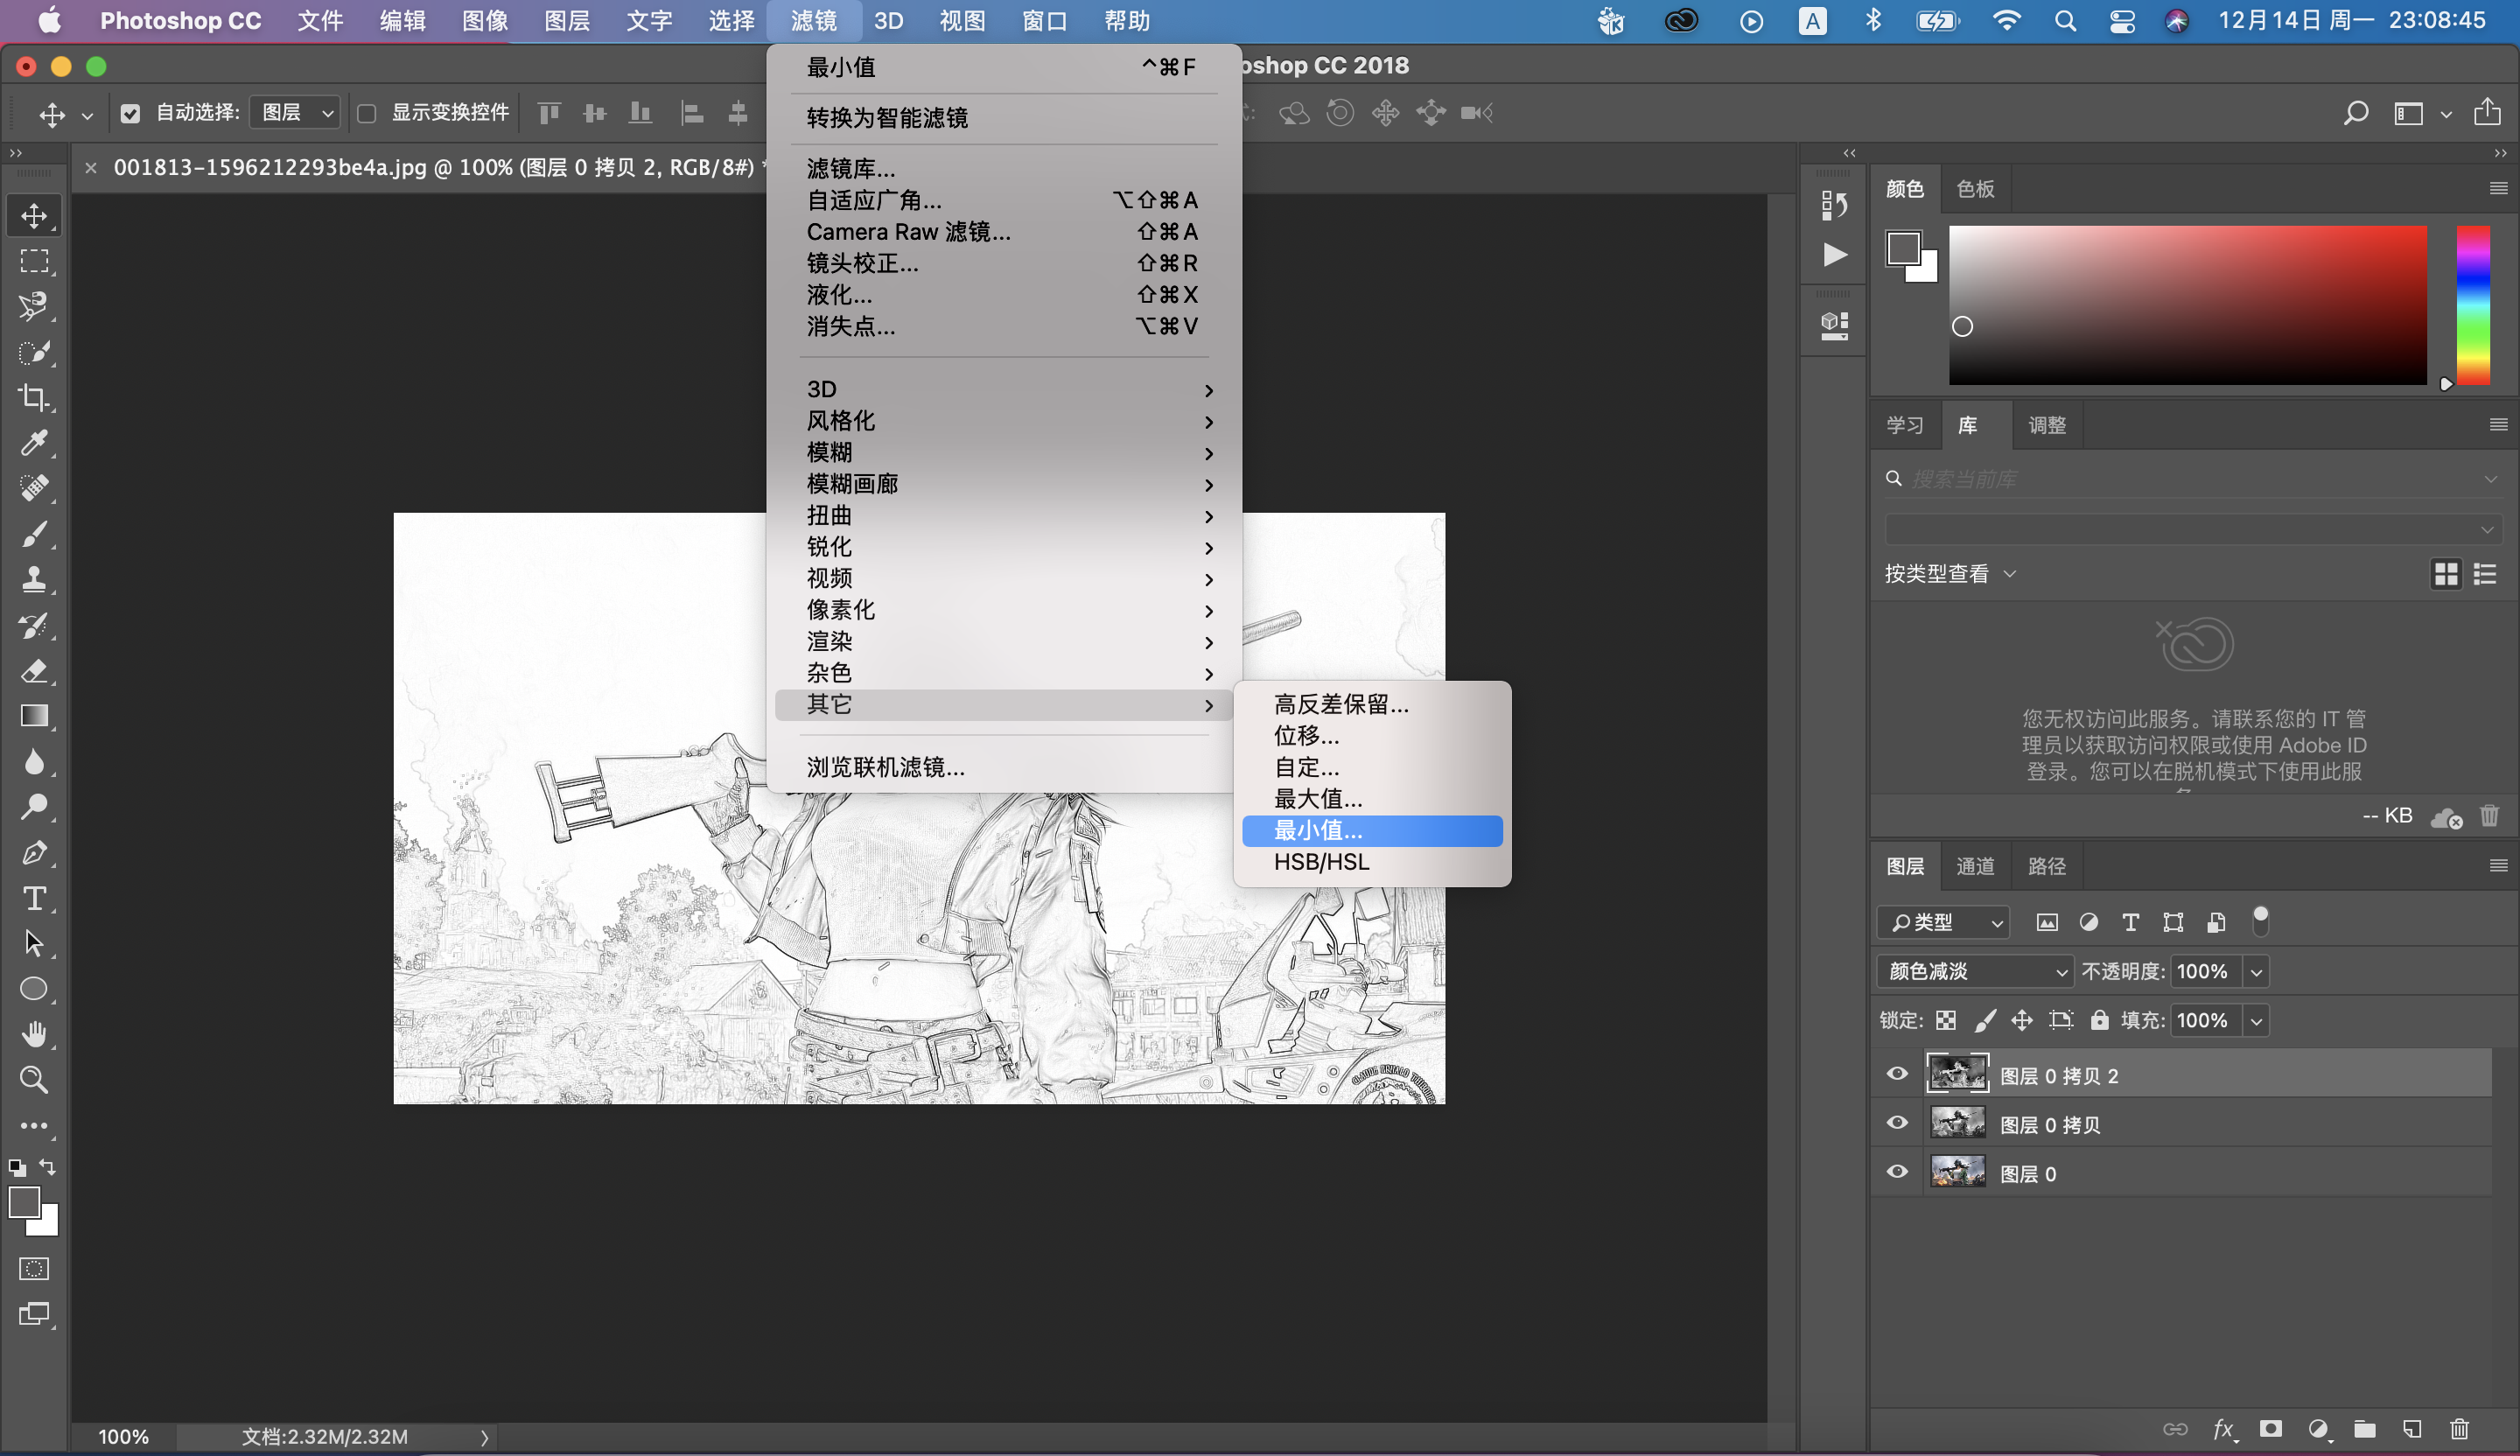Select the History Brush tool
Screen dimensions: 2520x1456
point(34,625)
